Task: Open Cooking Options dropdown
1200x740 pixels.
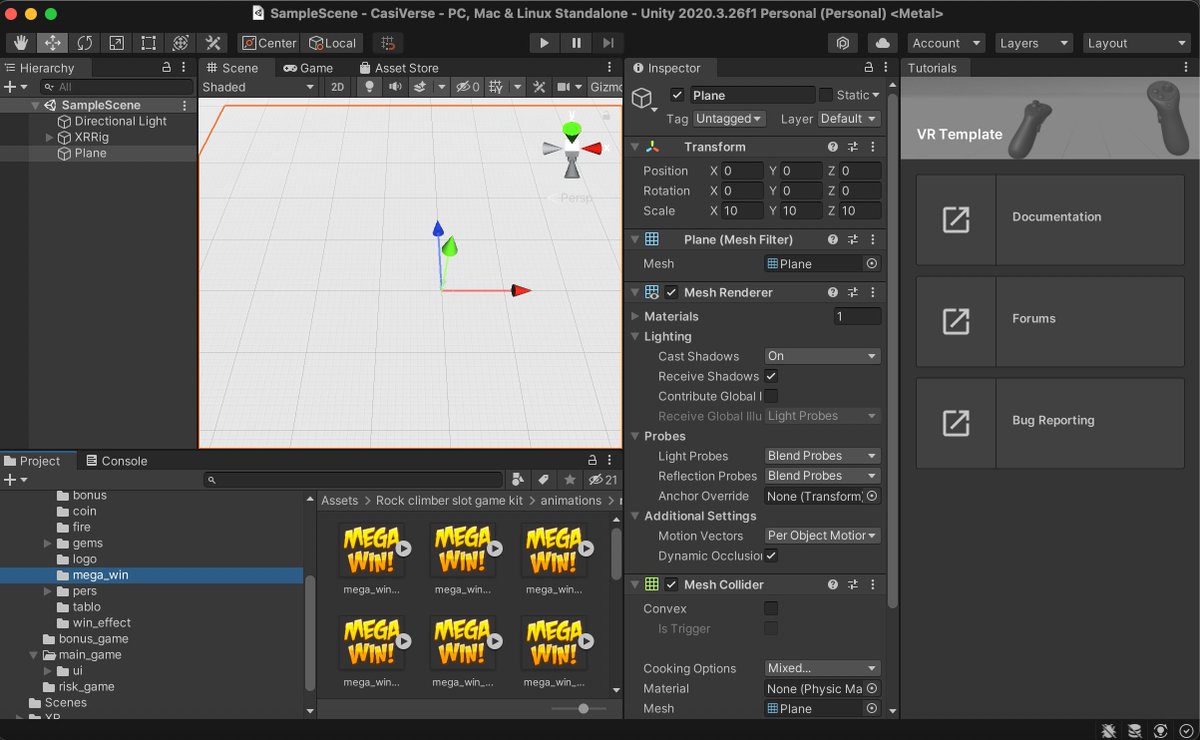Action: click(x=822, y=668)
